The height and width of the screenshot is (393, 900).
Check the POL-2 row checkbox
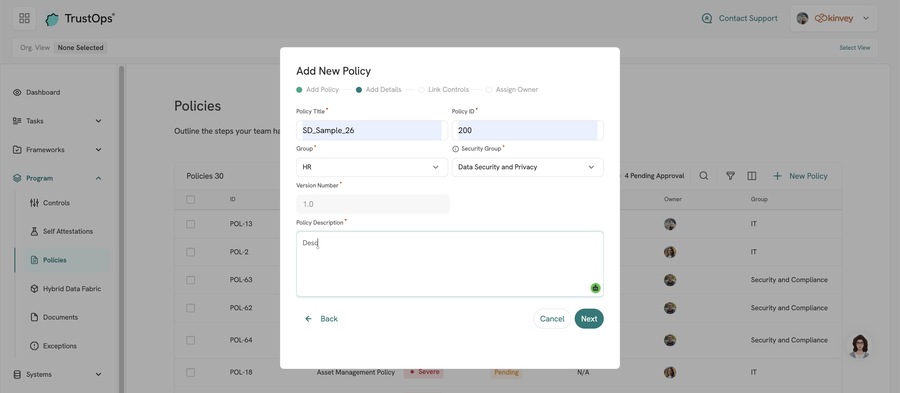191,252
